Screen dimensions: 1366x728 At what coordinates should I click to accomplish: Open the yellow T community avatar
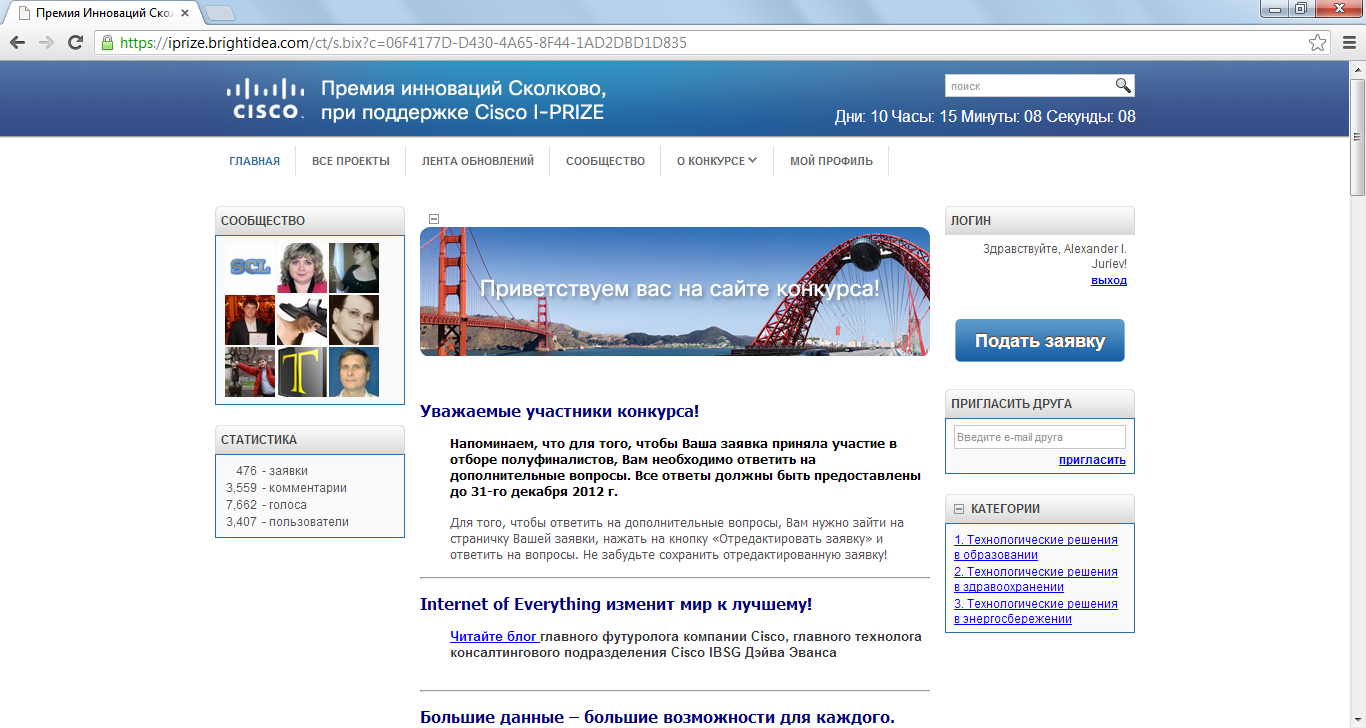click(x=302, y=372)
